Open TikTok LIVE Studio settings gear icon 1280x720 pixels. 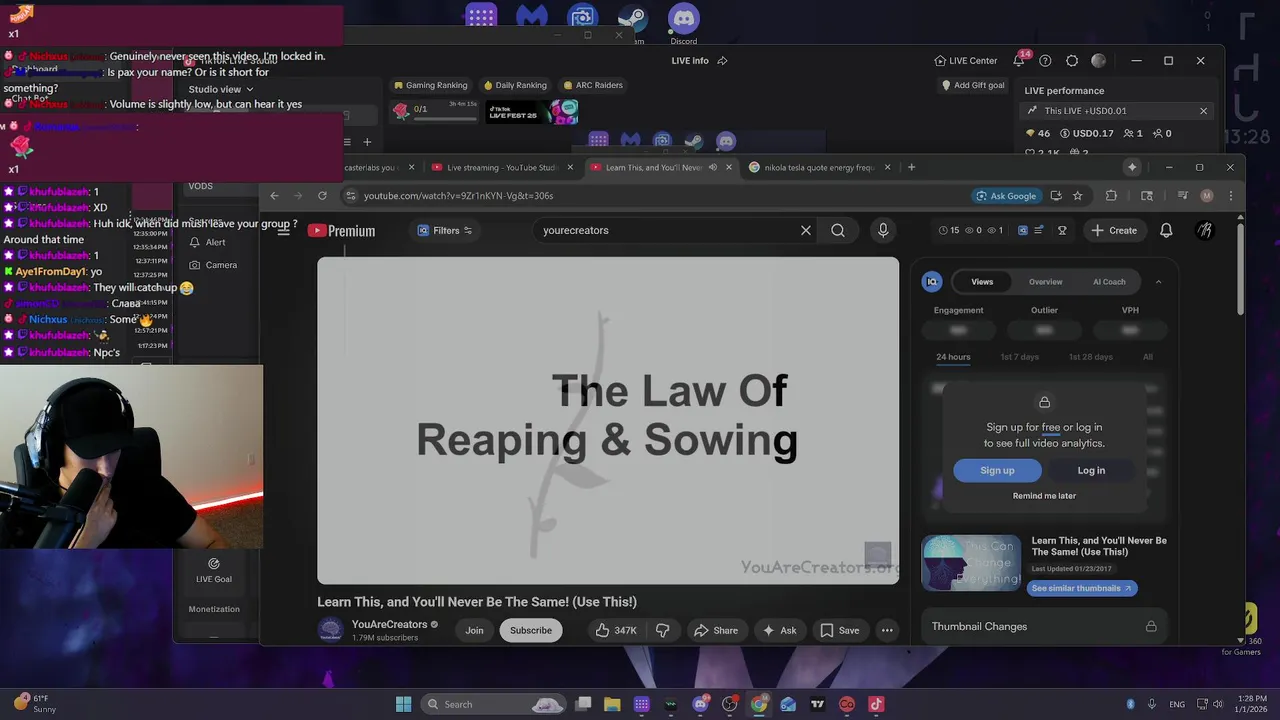pos(1072,61)
